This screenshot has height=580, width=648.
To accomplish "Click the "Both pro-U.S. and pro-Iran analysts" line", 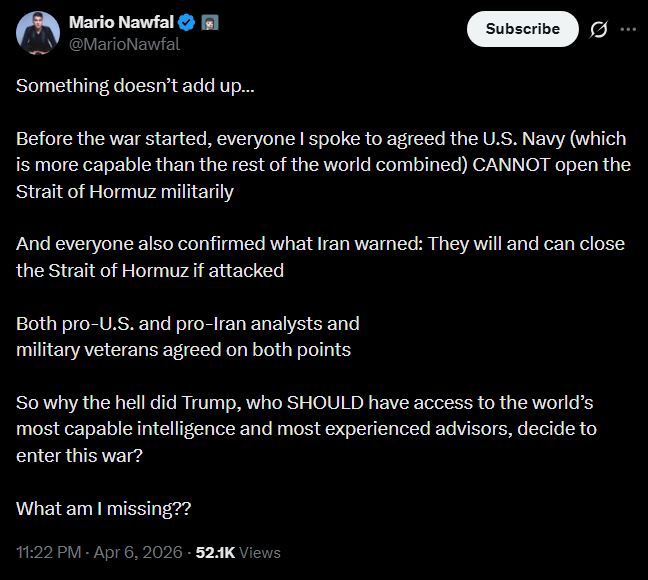I will click(x=187, y=323).
